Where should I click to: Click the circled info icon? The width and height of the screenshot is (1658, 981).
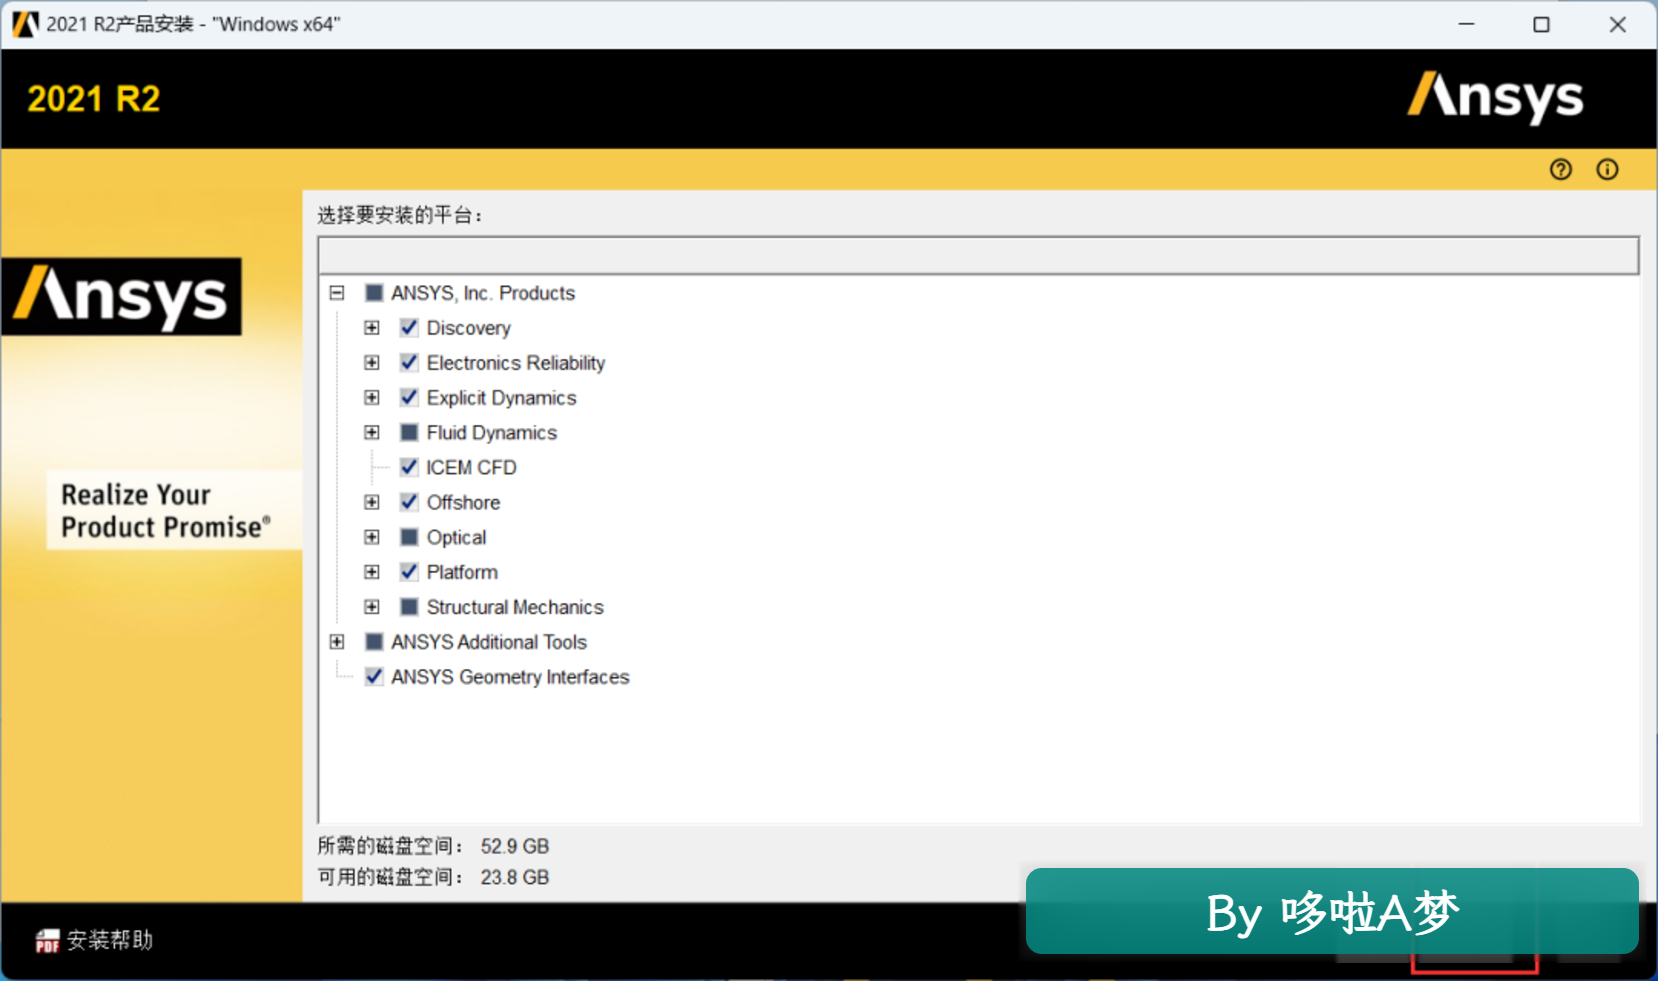[1607, 170]
